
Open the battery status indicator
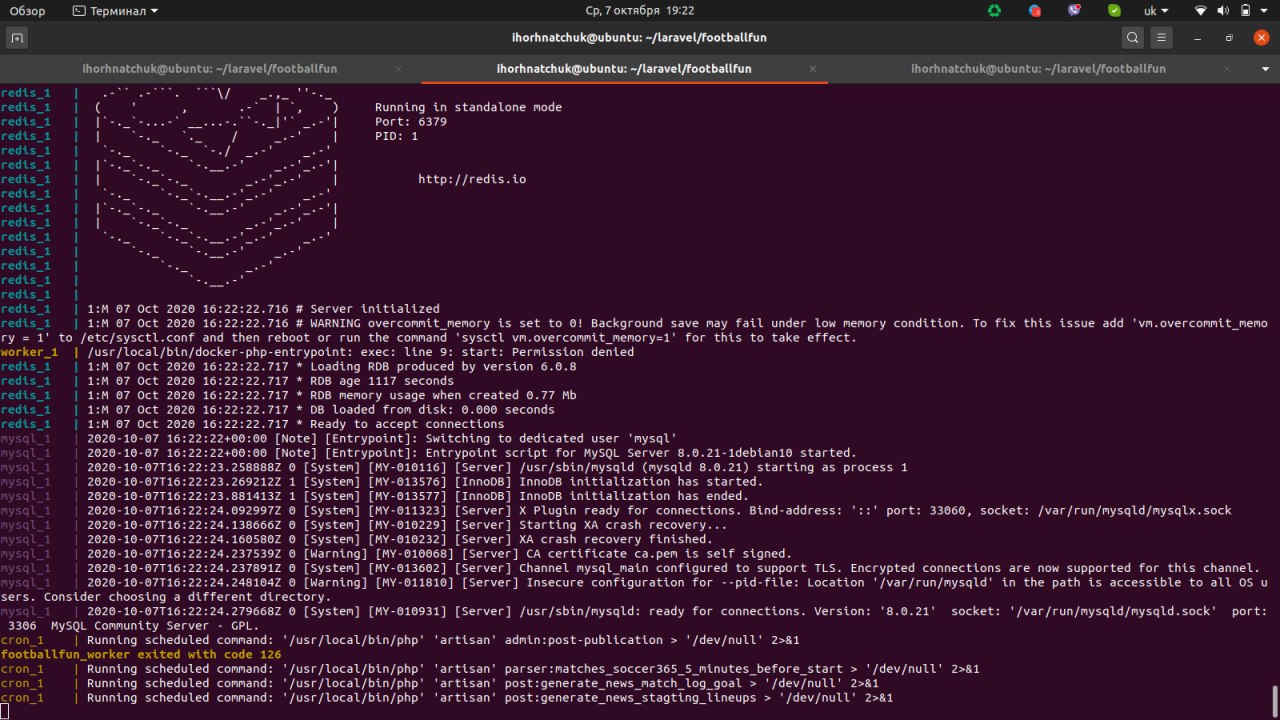[1246, 11]
